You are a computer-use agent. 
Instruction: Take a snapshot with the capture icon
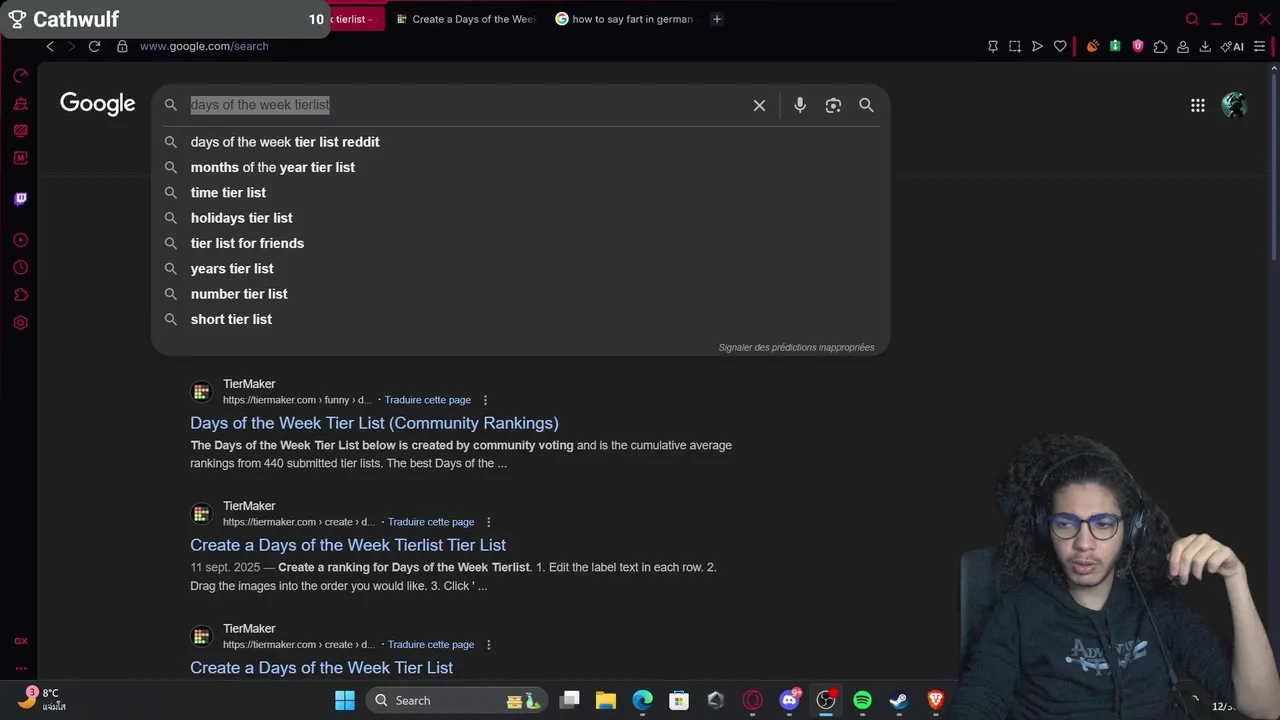pyautogui.click(x=1015, y=46)
